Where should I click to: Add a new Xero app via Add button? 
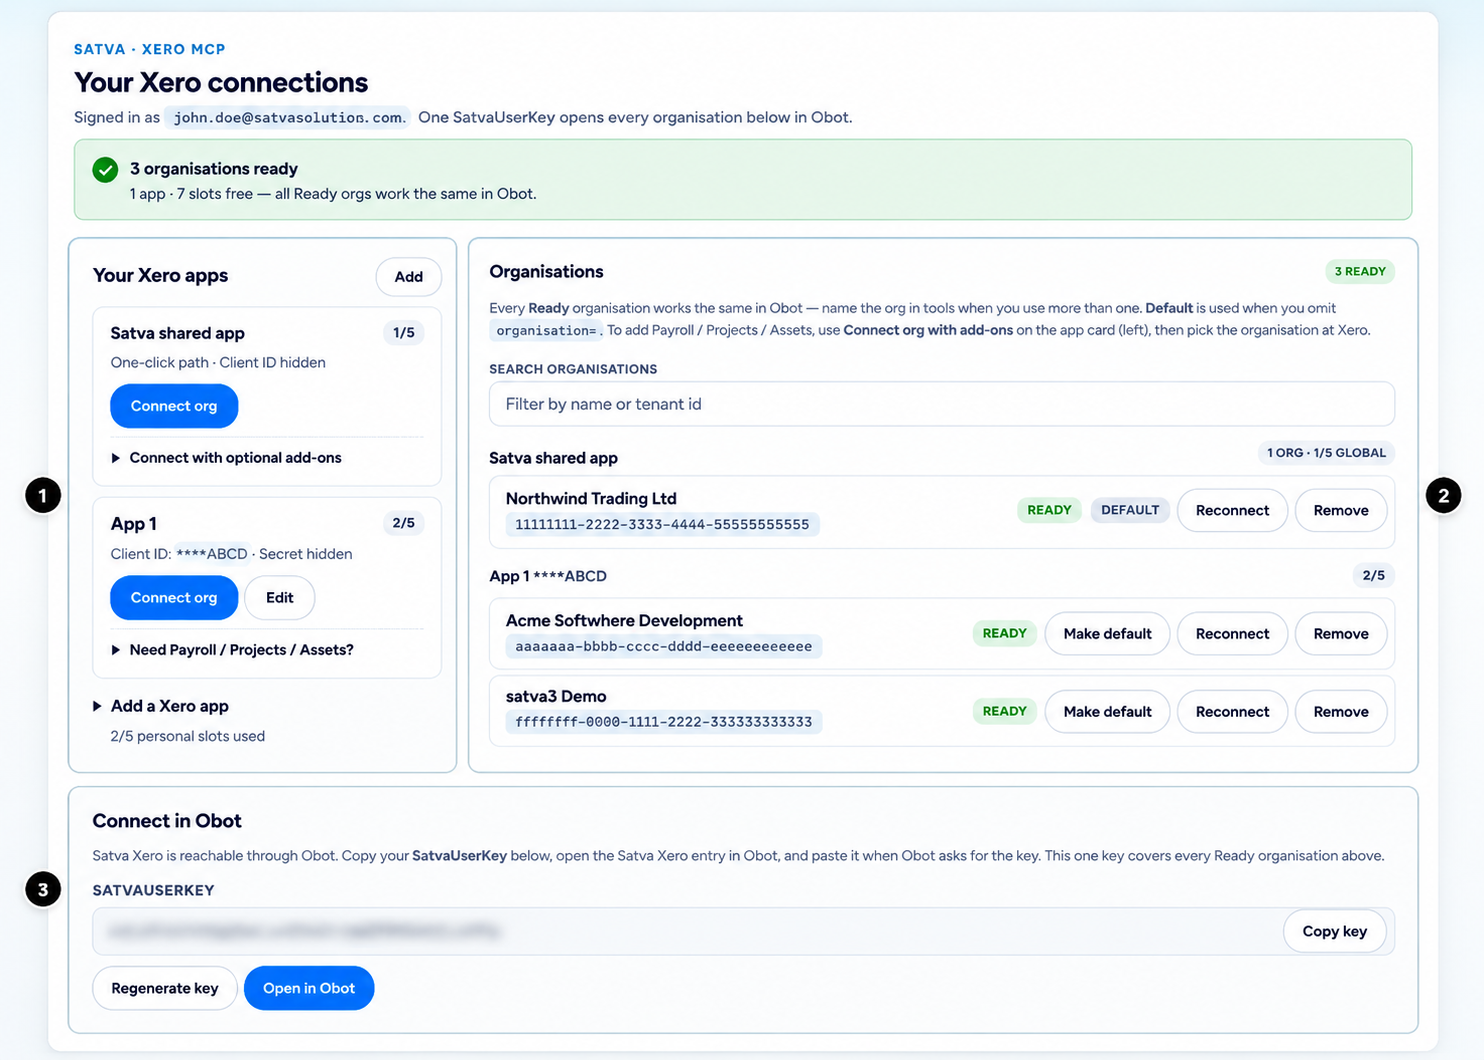(x=408, y=277)
